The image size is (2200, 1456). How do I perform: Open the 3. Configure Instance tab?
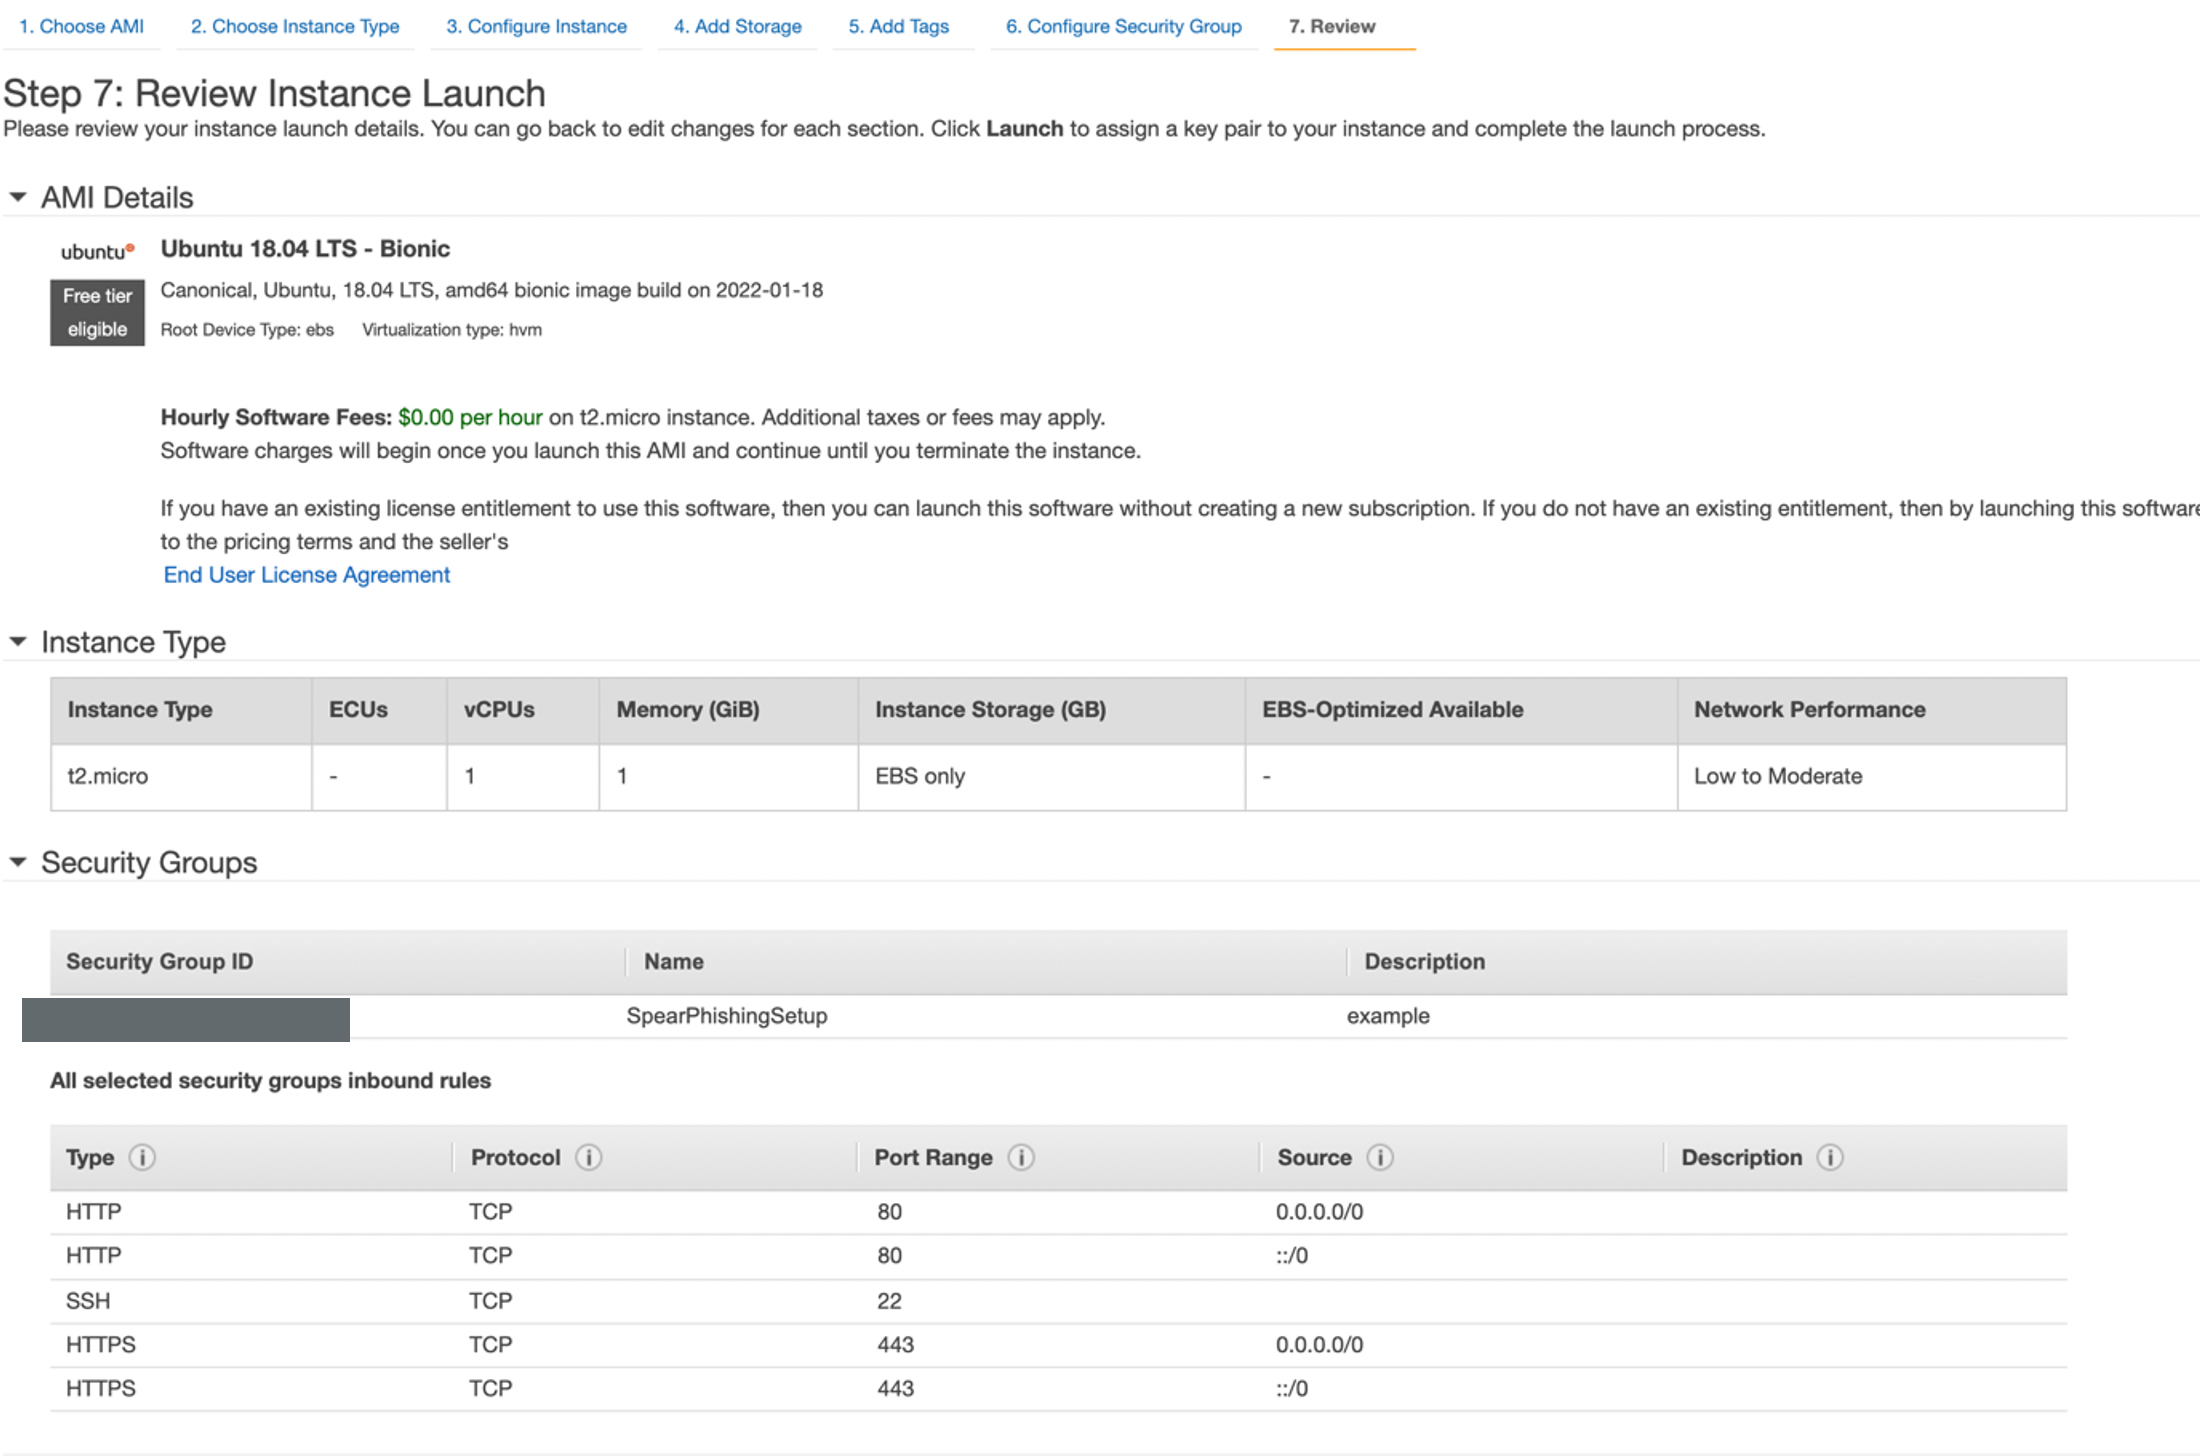tap(536, 26)
